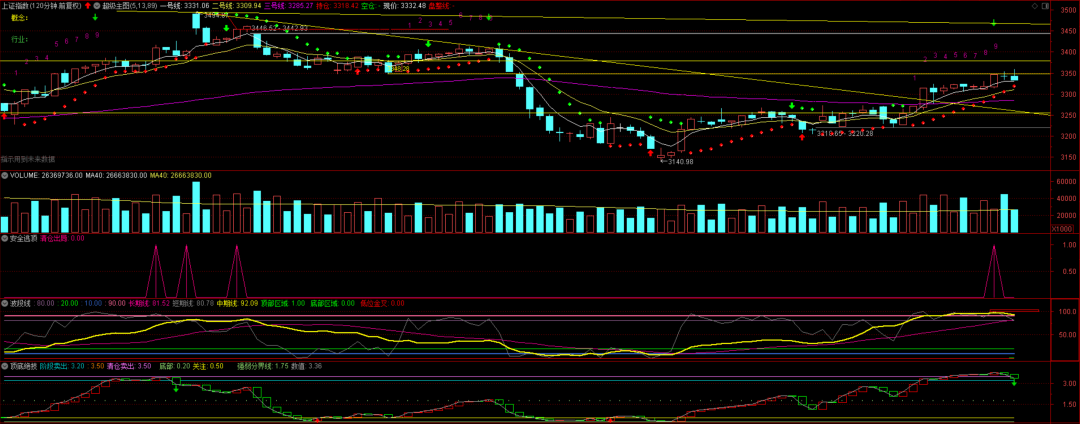
Task: Click the 长期线: 81.52 readout
Action: (149, 303)
